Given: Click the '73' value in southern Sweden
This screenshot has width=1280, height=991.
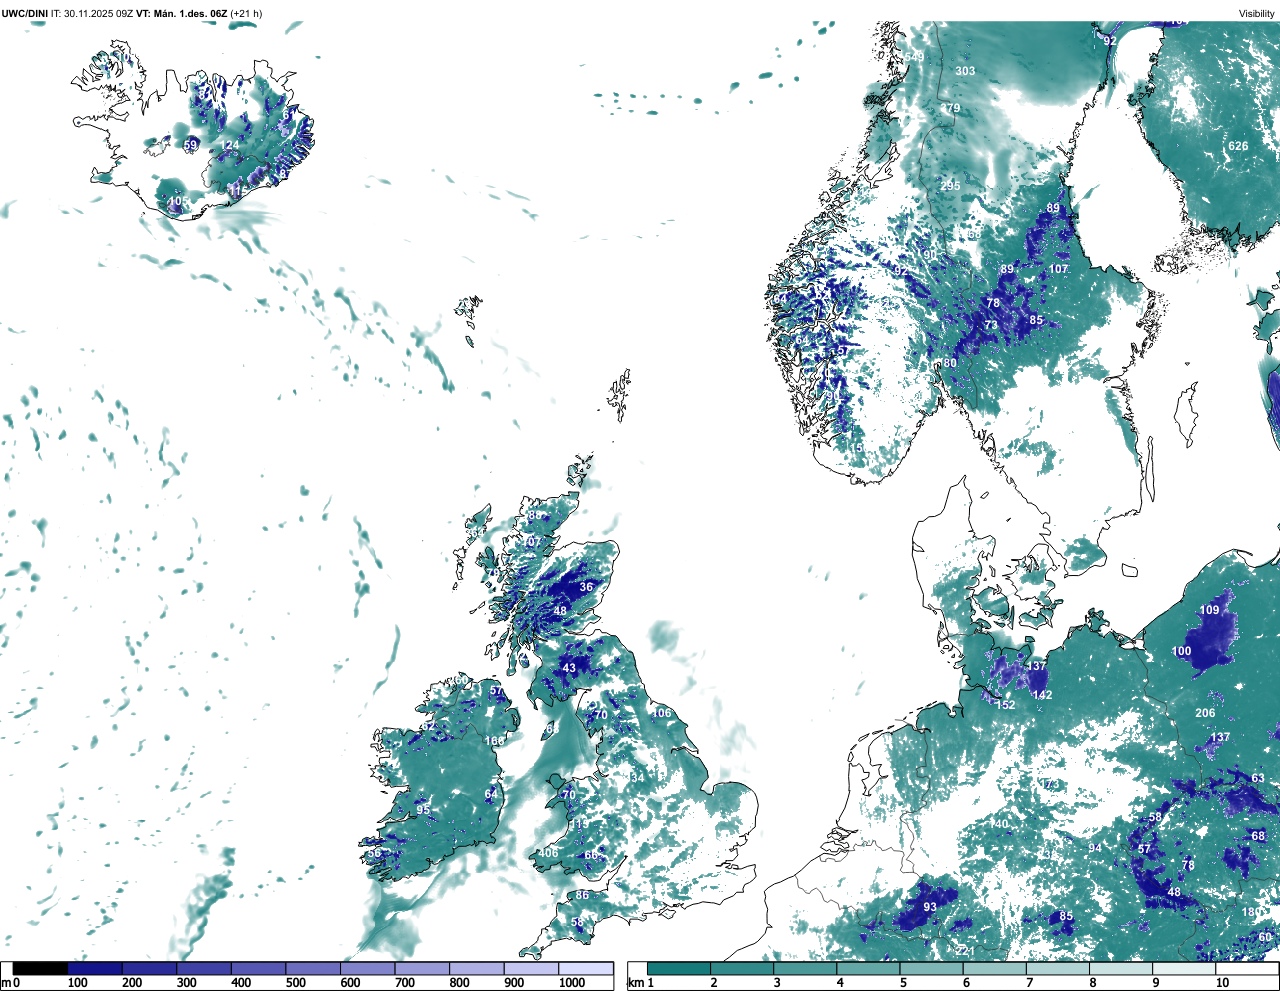Looking at the screenshot, I should pos(991,325).
